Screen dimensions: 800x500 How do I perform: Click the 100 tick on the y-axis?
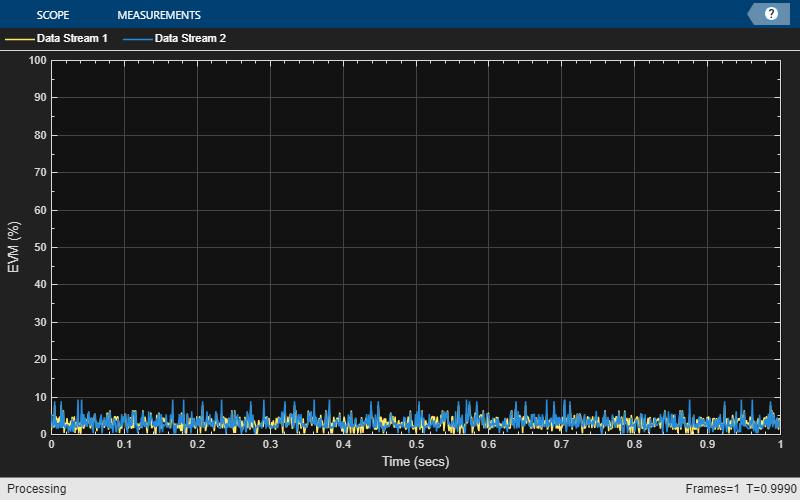pos(38,60)
